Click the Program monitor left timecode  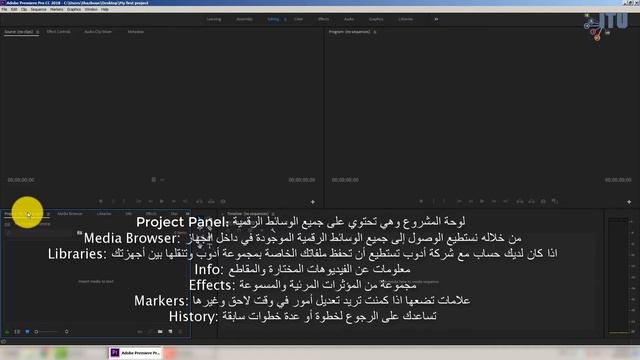pos(345,180)
